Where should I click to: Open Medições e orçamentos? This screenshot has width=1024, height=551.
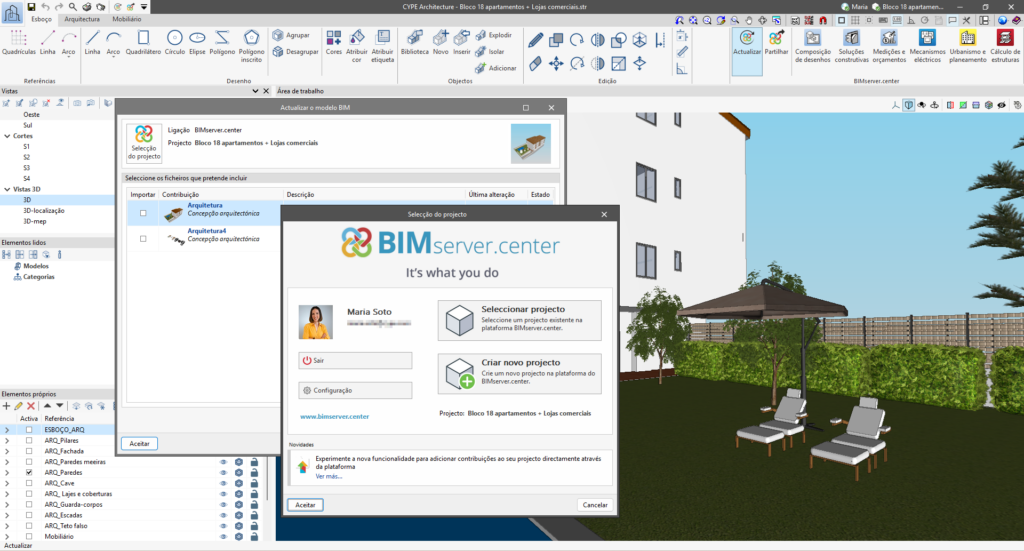(x=889, y=46)
